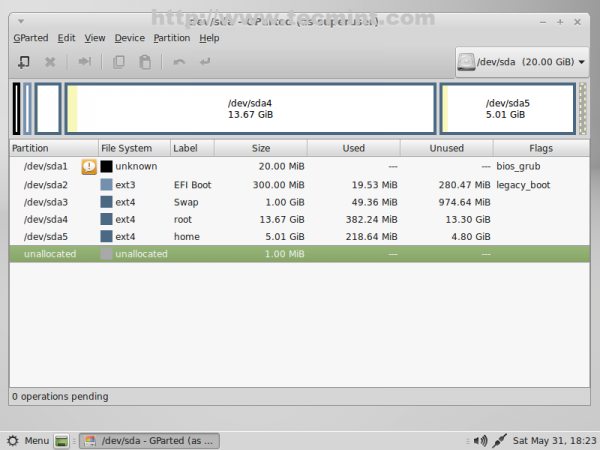Open the /dev/sda (20.00 GiB) device dropdown

522,62
